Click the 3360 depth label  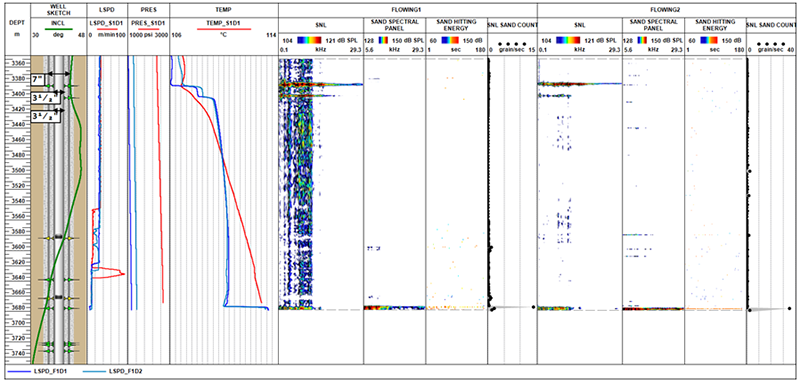[x=17, y=63]
